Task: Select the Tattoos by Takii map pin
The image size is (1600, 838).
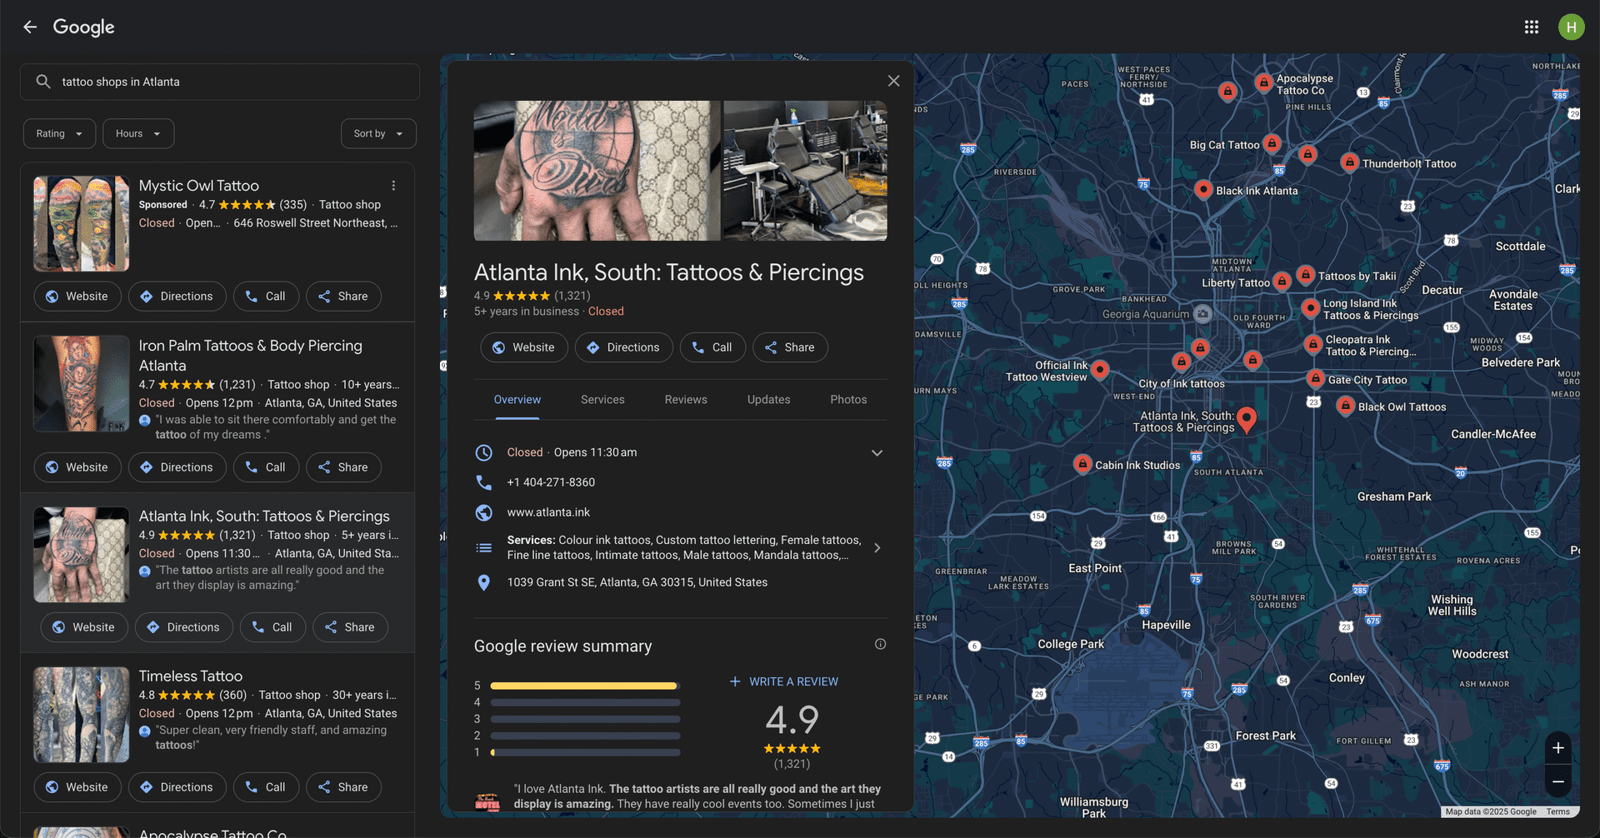Action: click(x=1306, y=274)
